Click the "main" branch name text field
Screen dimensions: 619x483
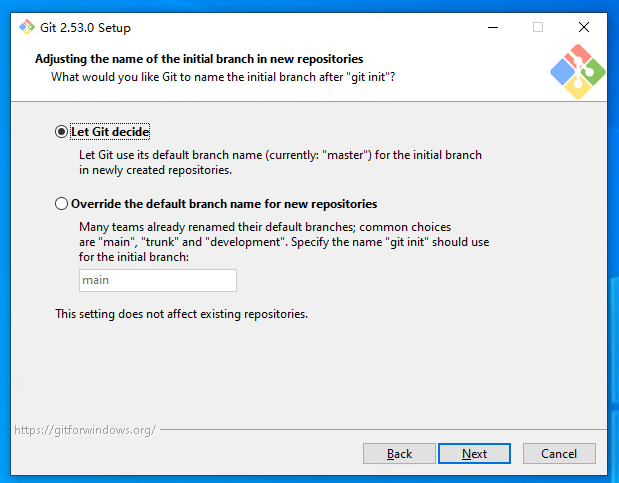click(157, 280)
